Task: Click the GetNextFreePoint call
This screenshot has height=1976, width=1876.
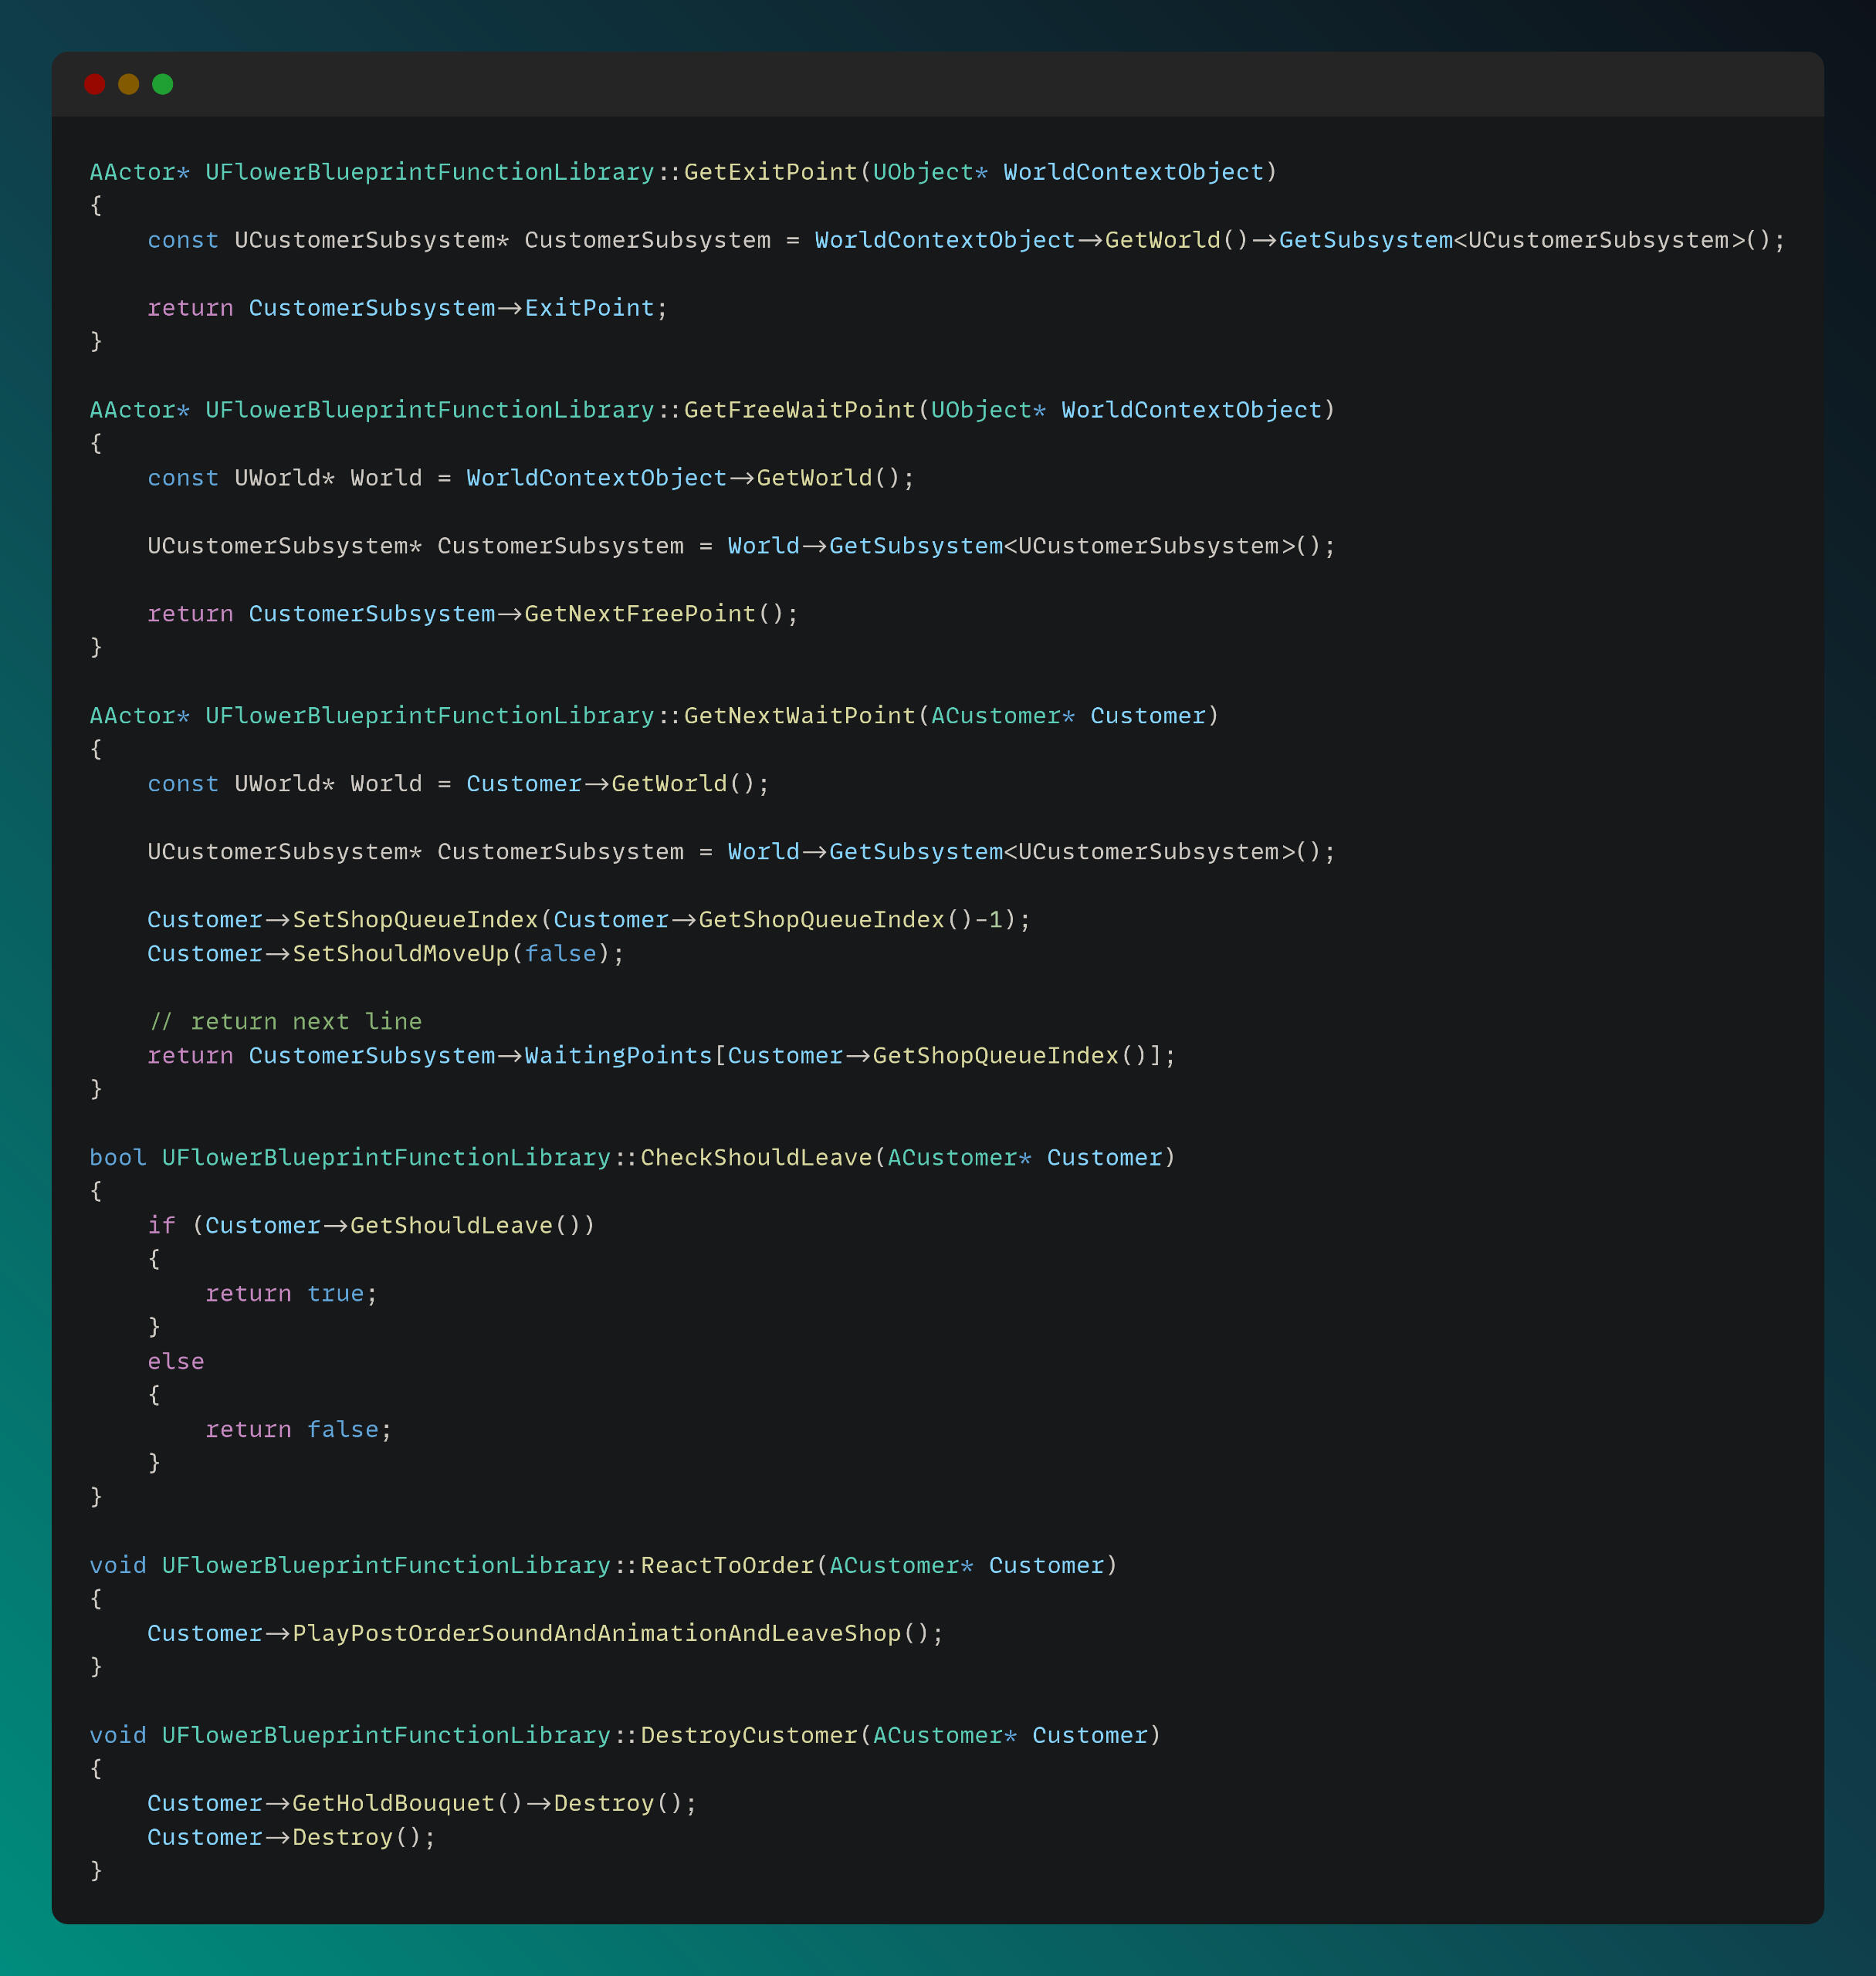Action: pyautogui.click(x=640, y=614)
